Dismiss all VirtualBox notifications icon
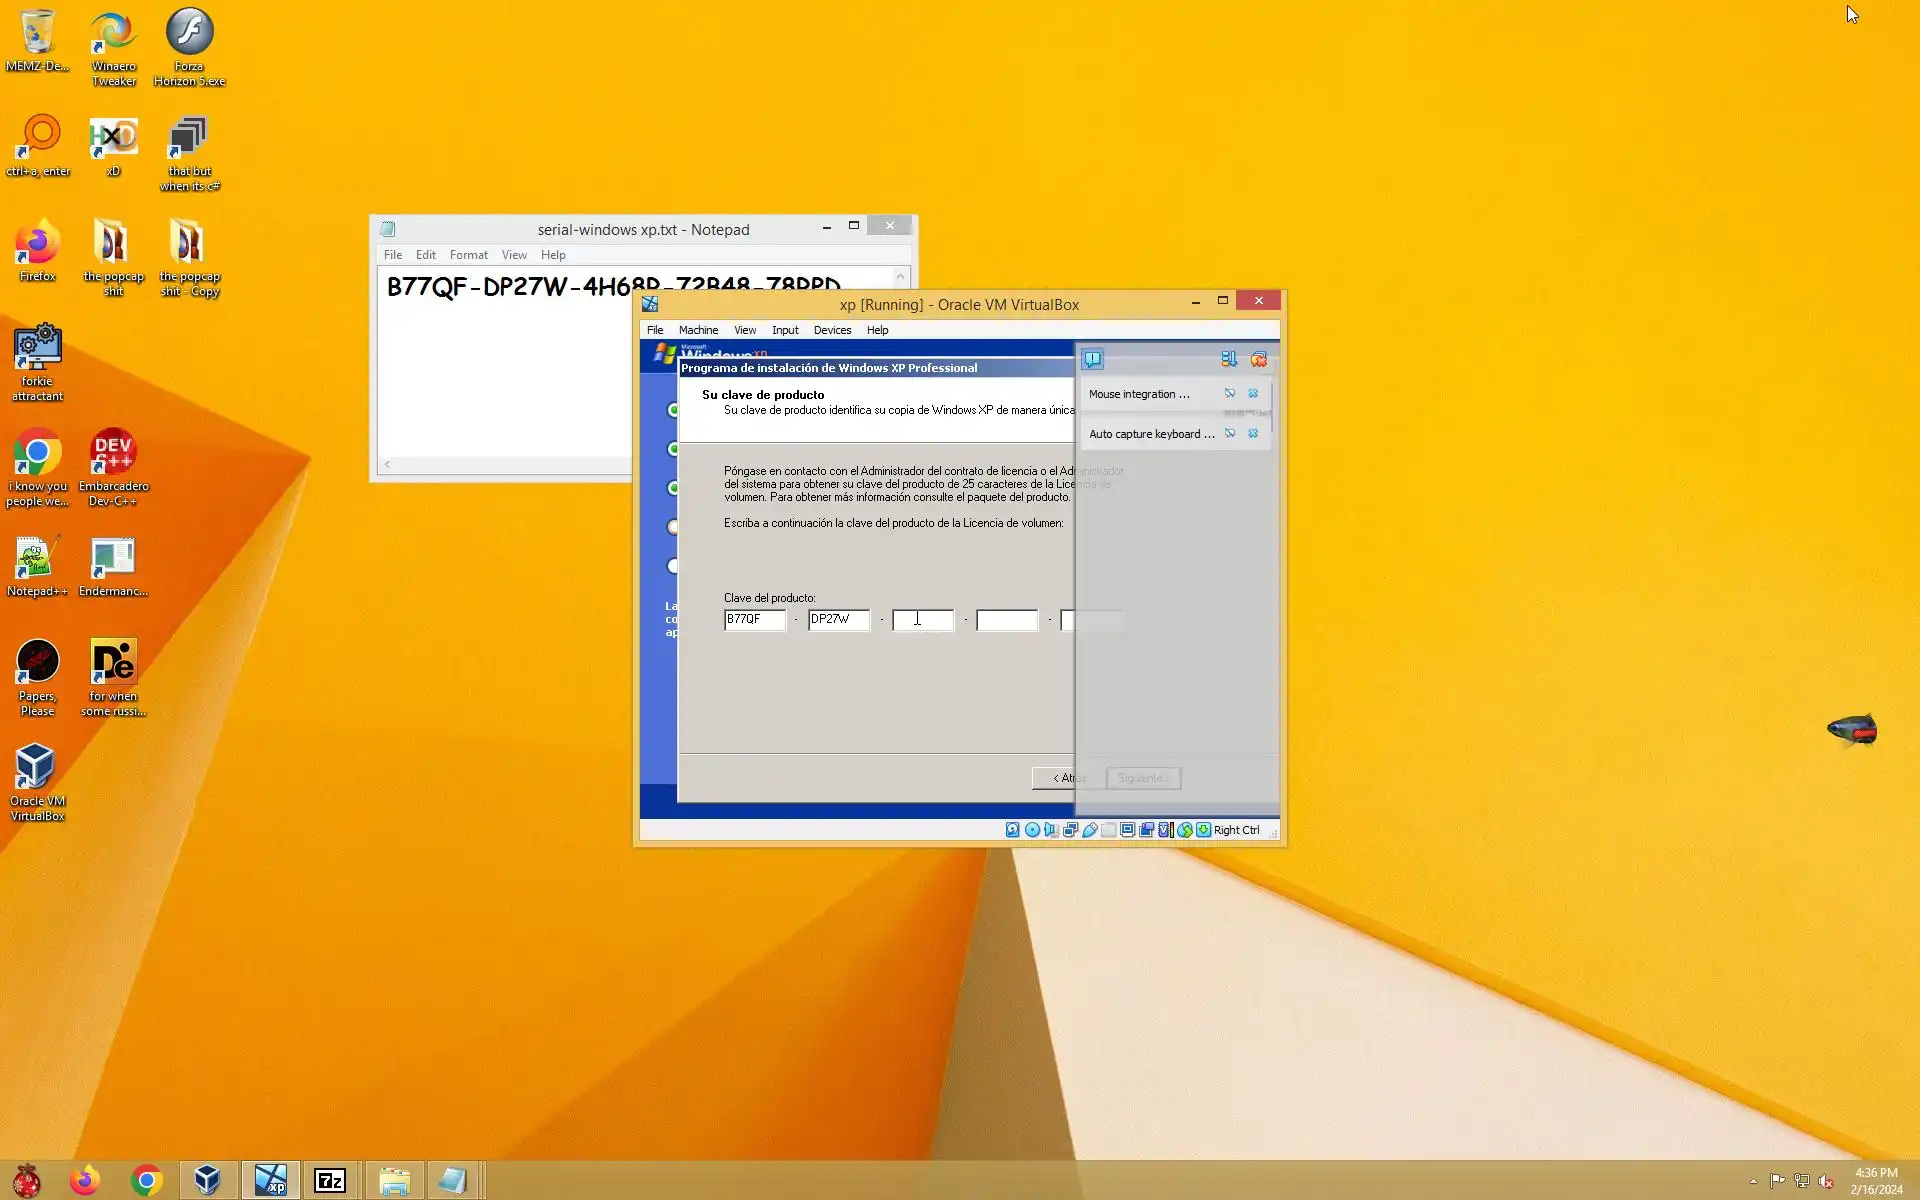 pos(1258,359)
